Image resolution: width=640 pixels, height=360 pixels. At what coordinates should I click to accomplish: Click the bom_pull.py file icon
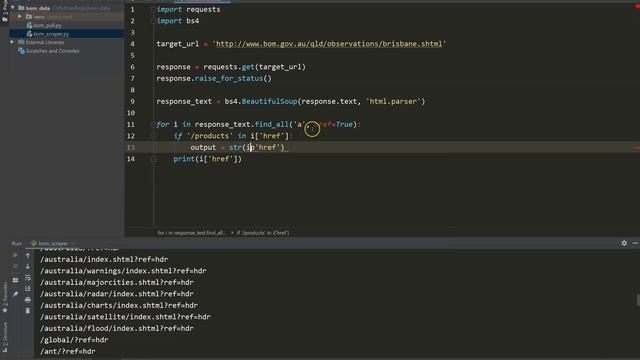point(29,25)
